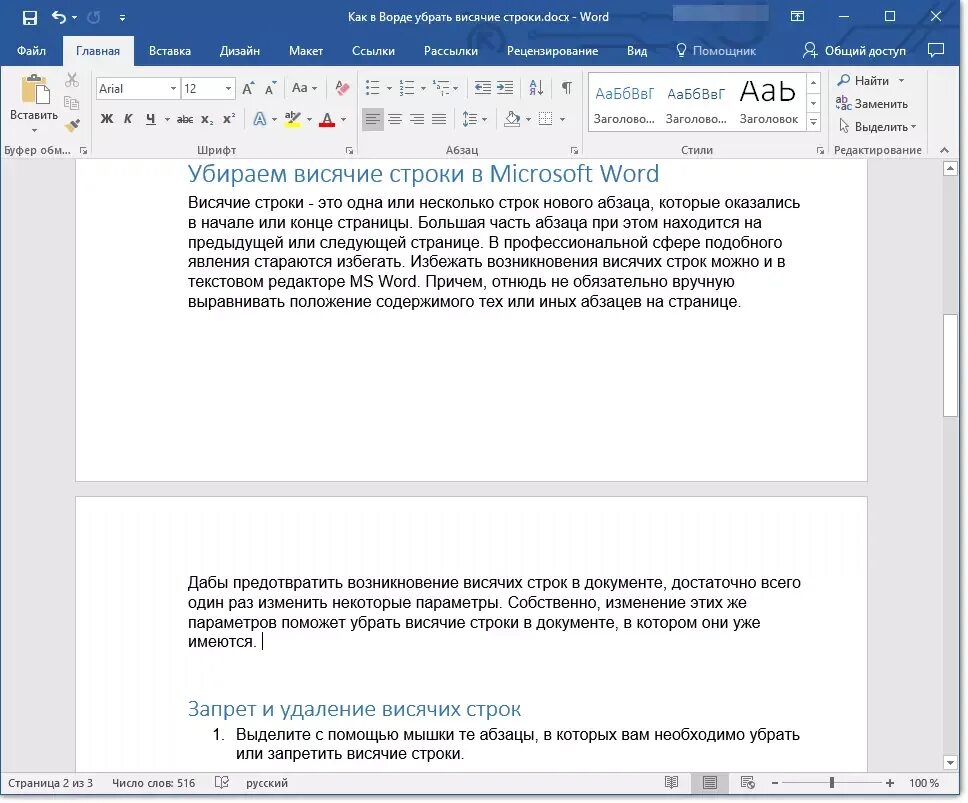Justify the paragraph text
The image size is (968, 803).
[x=439, y=119]
